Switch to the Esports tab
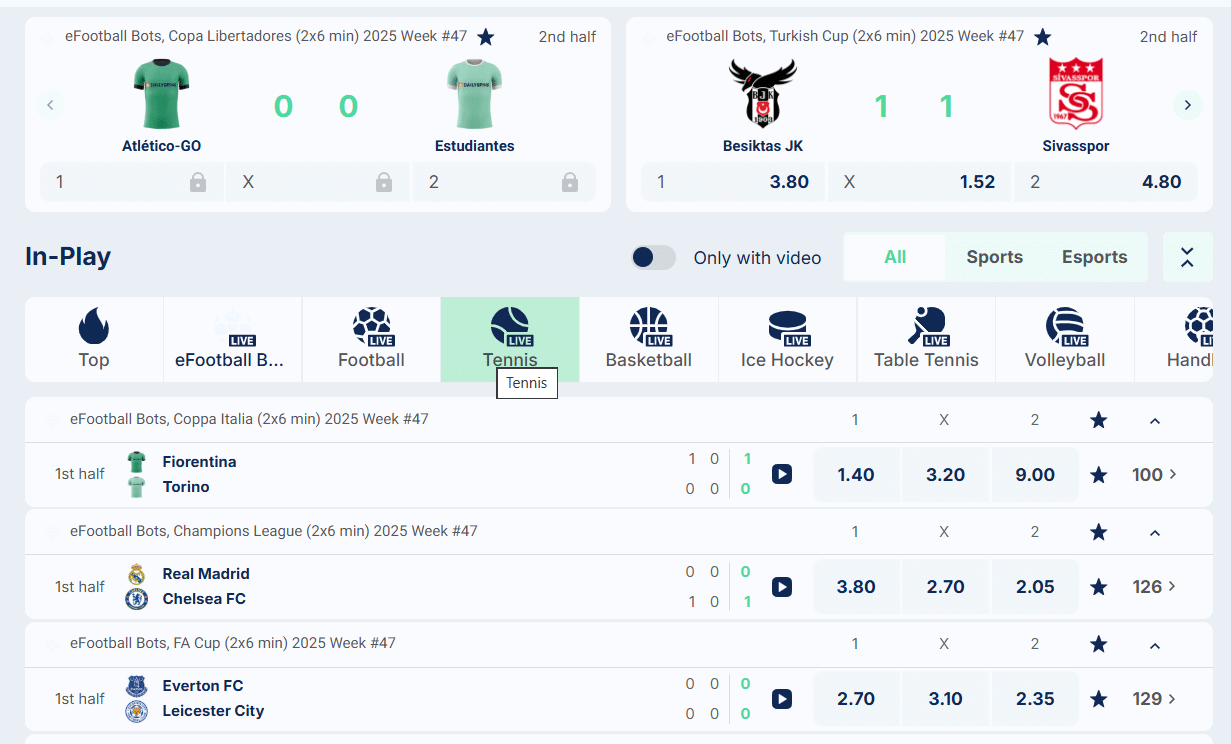The width and height of the screenshot is (1231, 744). (x=1094, y=257)
